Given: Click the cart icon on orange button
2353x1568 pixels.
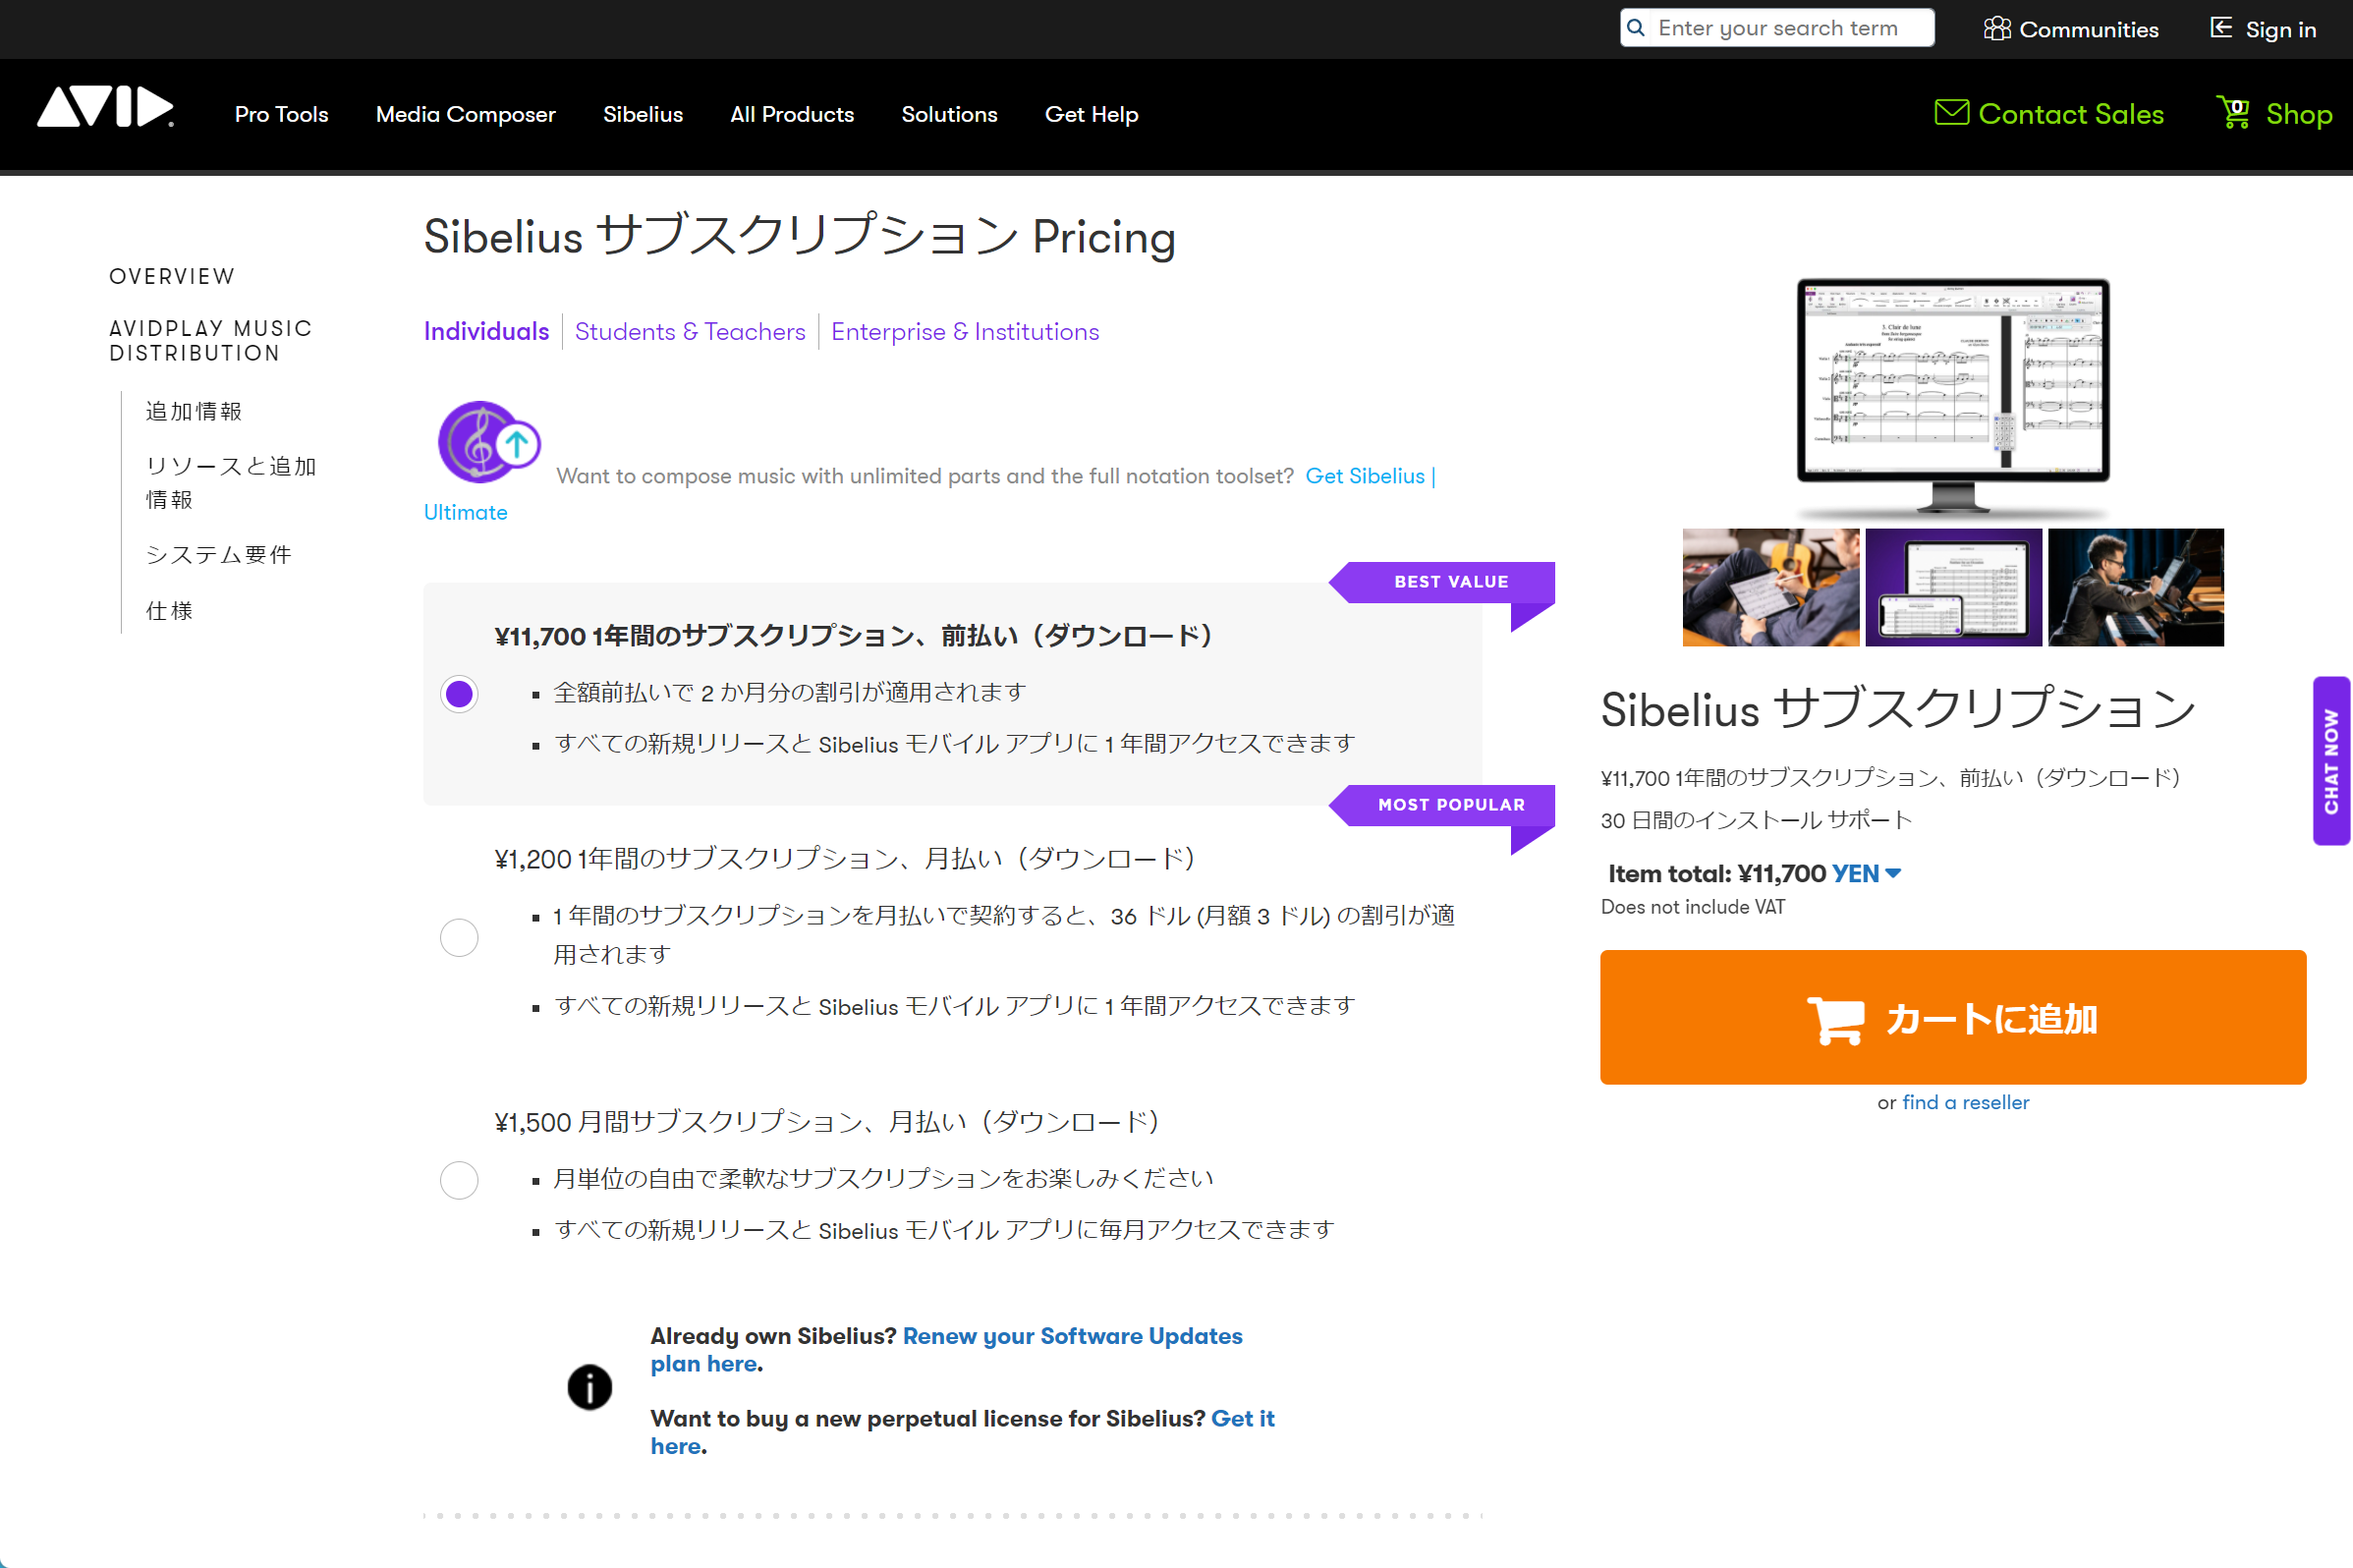Looking at the screenshot, I should pyautogui.click(x=1836, y=1020).
